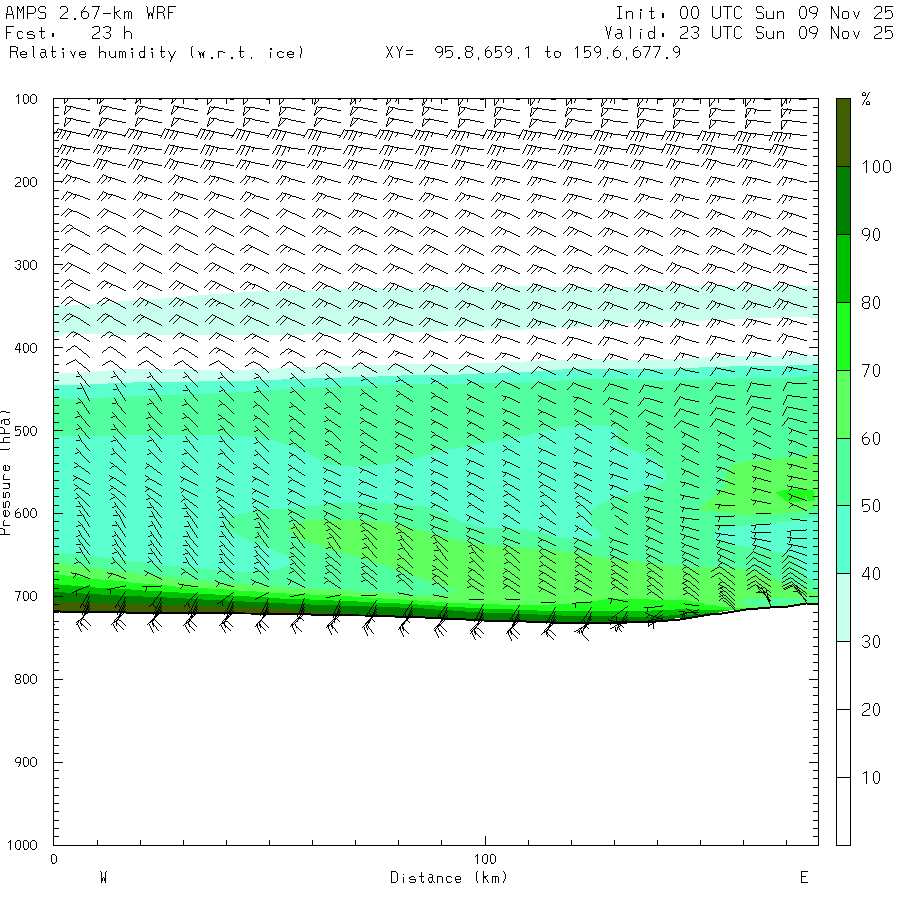Viewport: 900px width, 900px height.
Task: Click the 'Distance (km)' axis title
Action: (x=449, y=878)
